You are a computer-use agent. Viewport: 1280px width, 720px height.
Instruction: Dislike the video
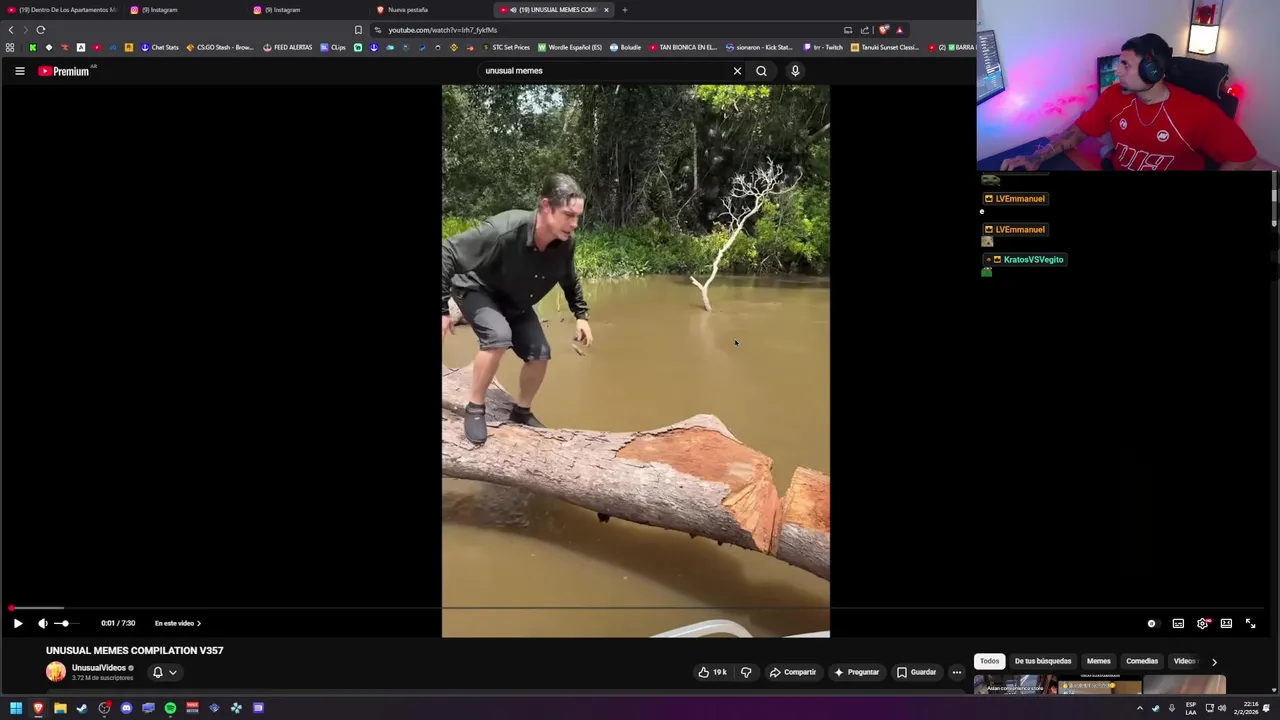pyautogui.click(x=746, y=672)
